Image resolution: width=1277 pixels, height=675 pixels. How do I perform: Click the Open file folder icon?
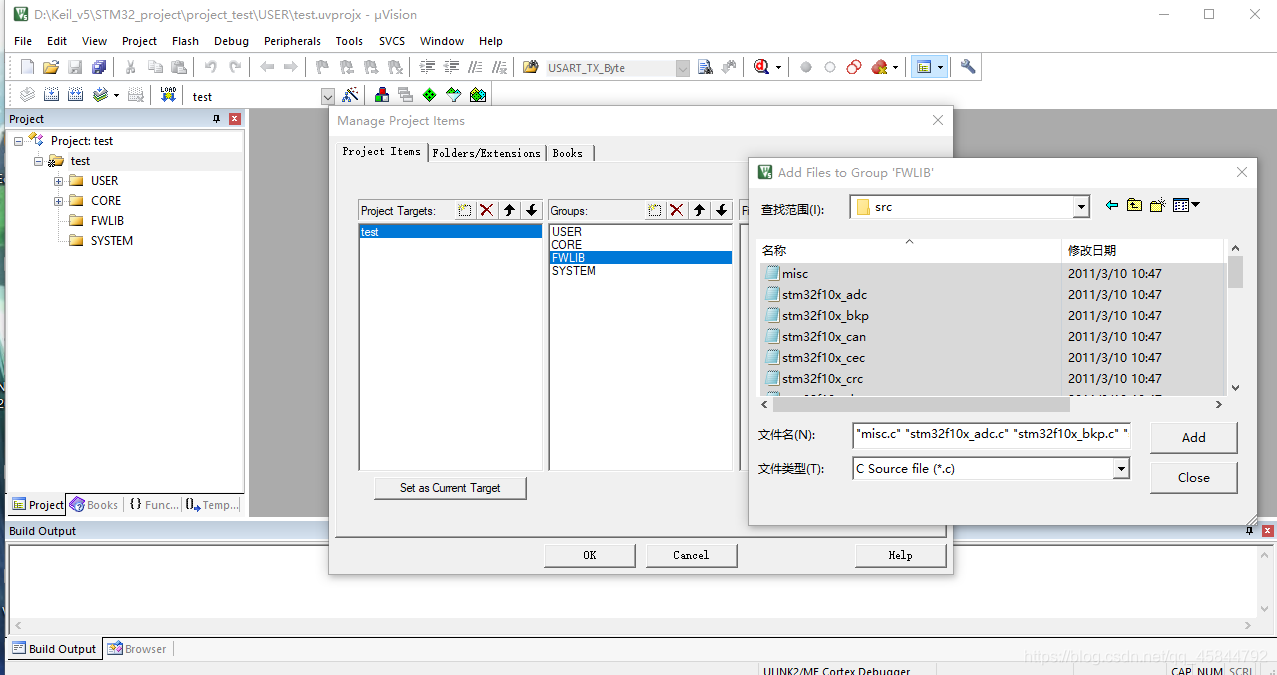tap(51, 67)
